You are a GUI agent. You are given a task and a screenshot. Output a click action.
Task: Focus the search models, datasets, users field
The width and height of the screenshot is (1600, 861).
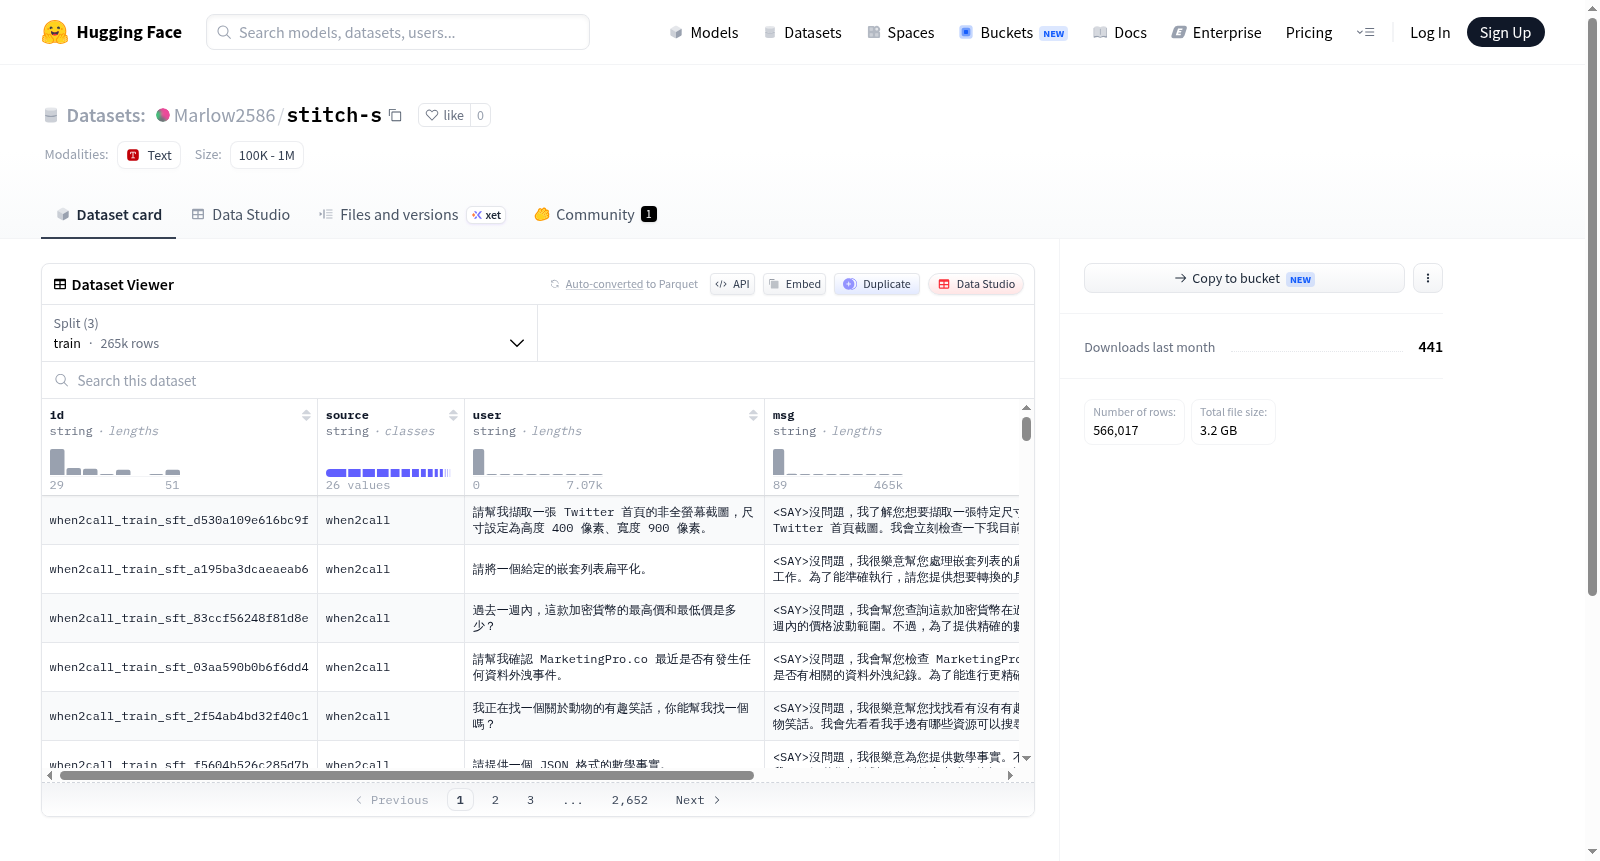(x=398, y=32)
